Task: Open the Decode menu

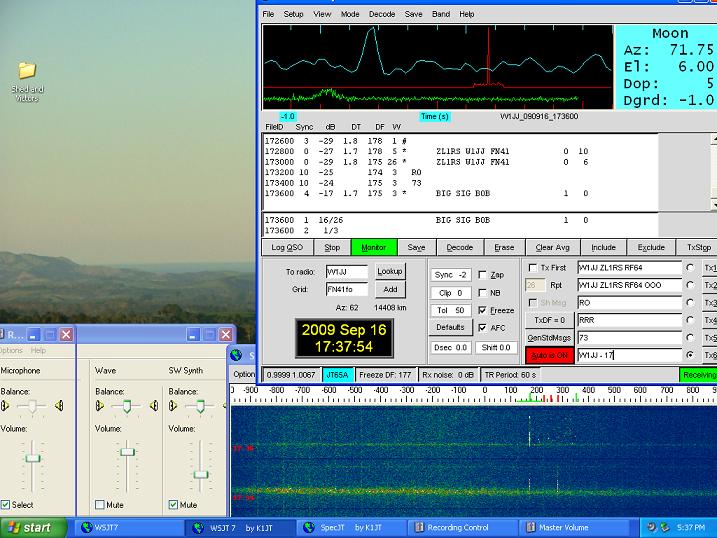Action: click(382, 15)
